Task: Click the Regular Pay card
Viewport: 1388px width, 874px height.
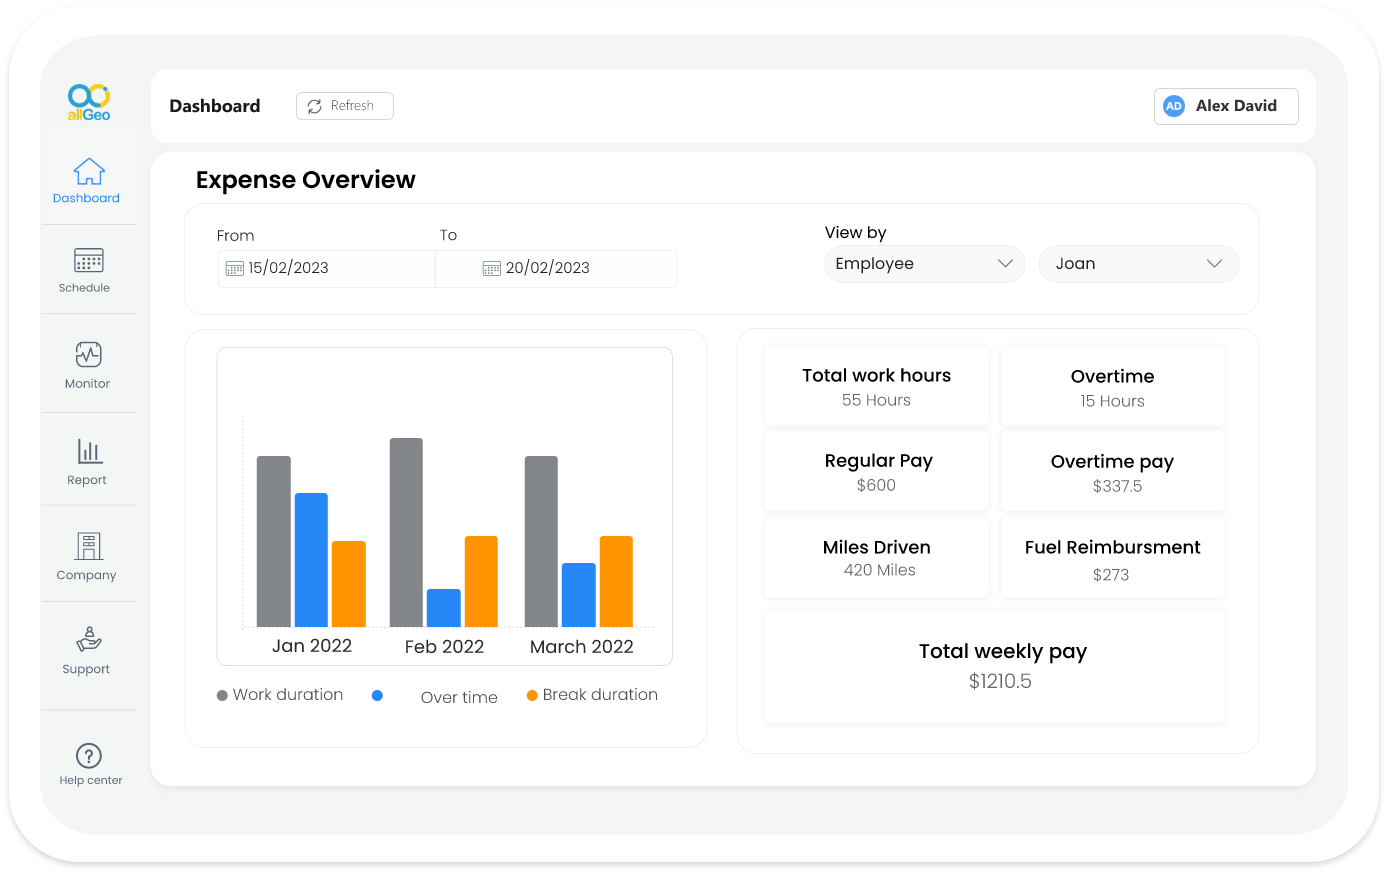Action: pyautogui.click(x=877, y=471)
